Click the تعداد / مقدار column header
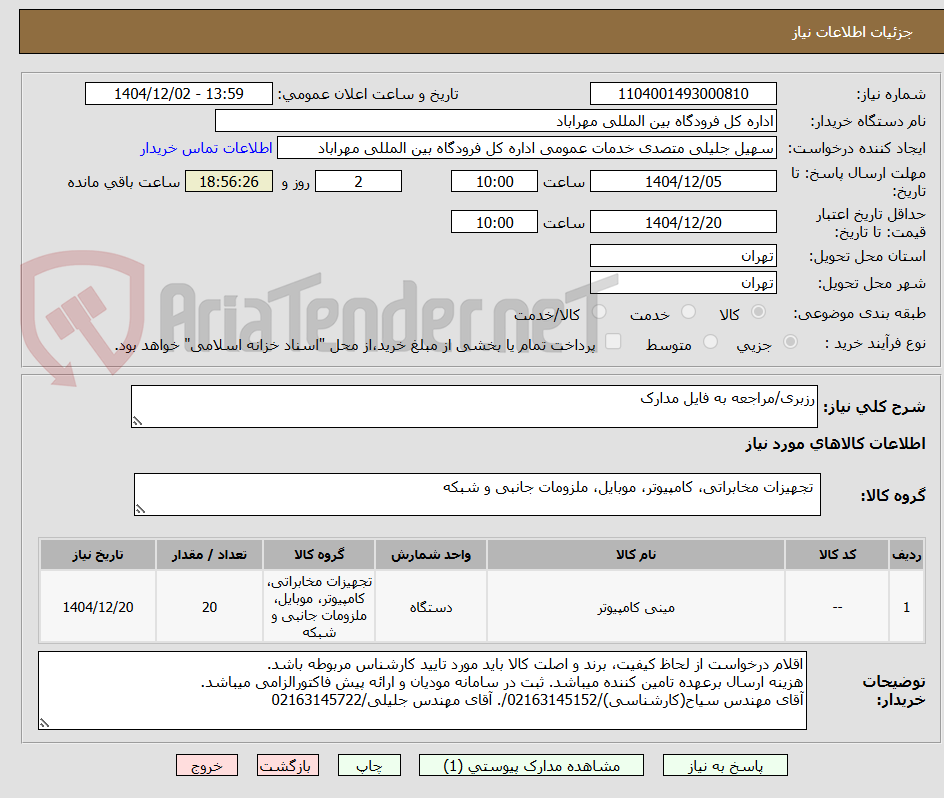Screen dimensions: 944x798 tap(210, 555)
